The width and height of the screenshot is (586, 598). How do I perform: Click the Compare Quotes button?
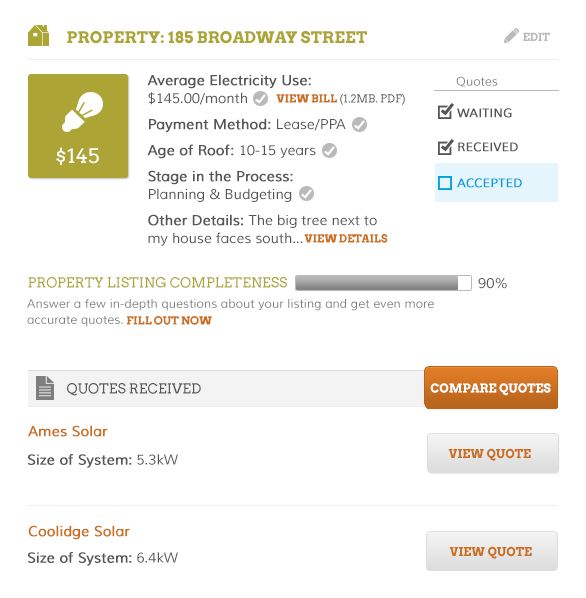click(x=491, y=387)
